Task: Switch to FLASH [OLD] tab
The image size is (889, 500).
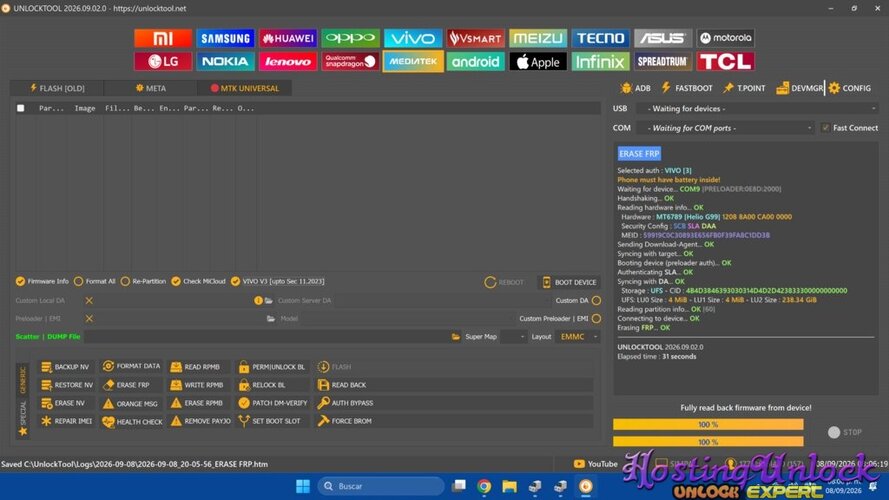Action: click(57, 88)
